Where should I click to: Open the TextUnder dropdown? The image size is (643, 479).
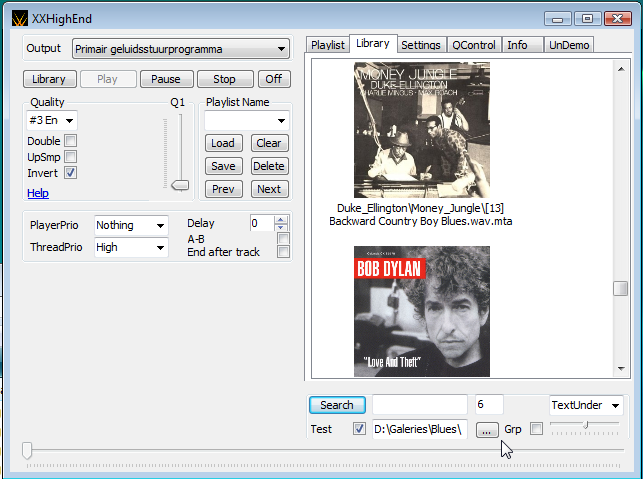tap(586, 405)
